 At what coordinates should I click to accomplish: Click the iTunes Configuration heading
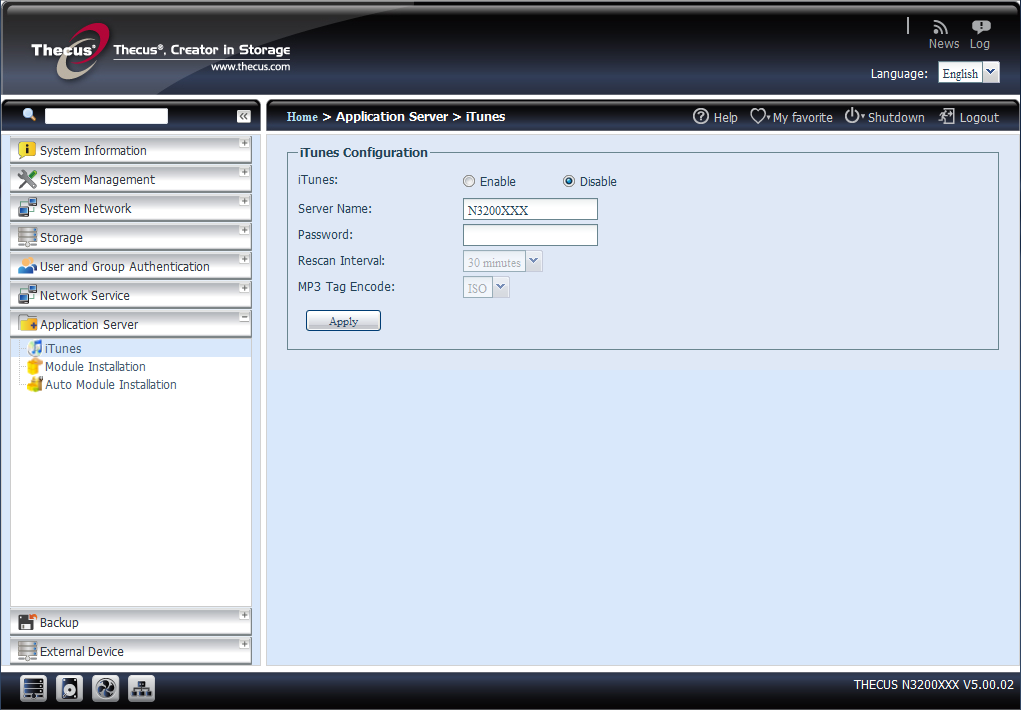(363, 152)
